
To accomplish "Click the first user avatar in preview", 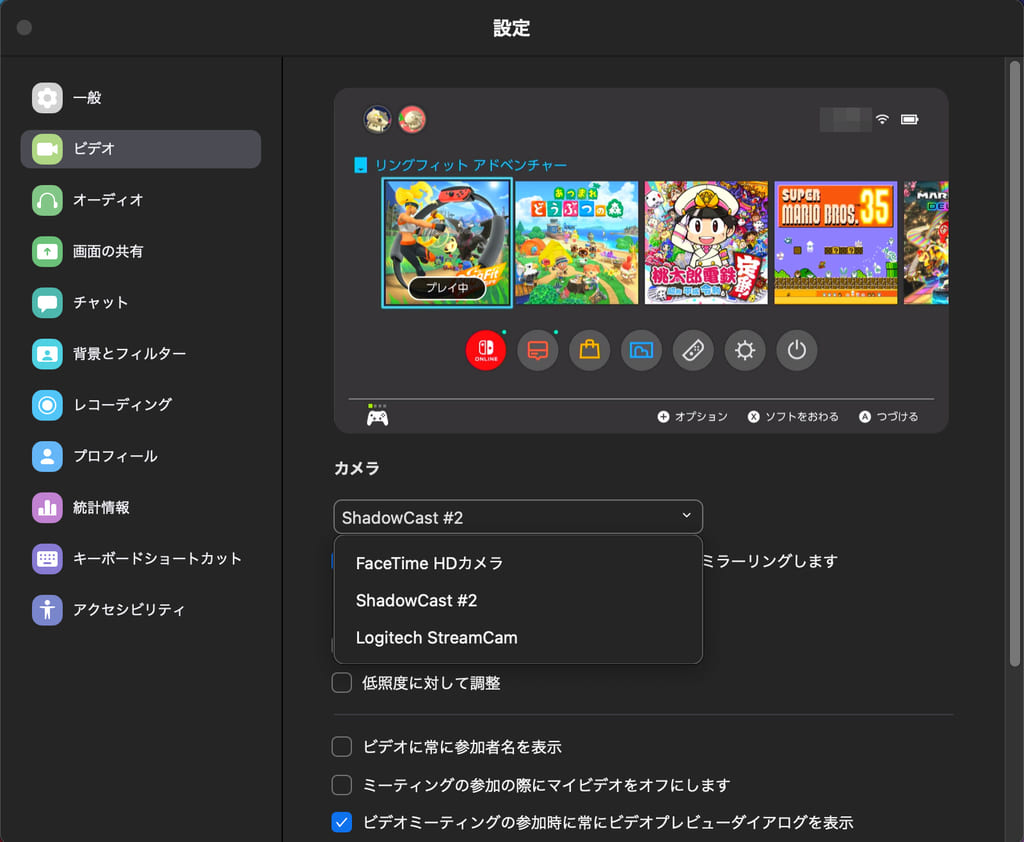I will pyautogui.click(x=377, y=120).
